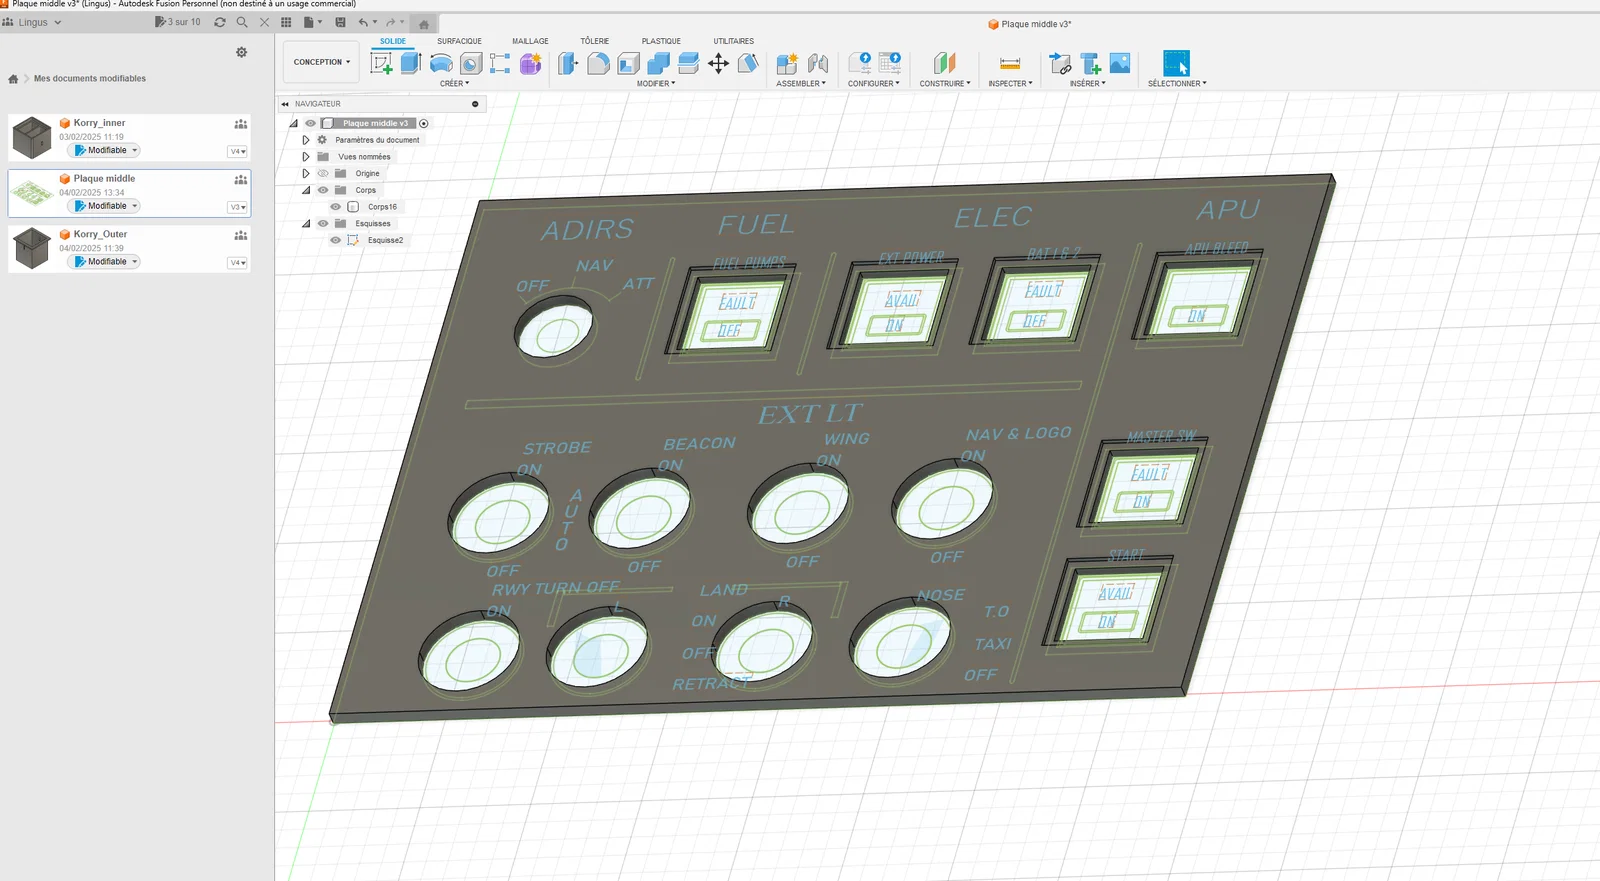Viewport: 1600px width, 881px height.
Task: Select the Extrude tool
Action: [411, 64]
